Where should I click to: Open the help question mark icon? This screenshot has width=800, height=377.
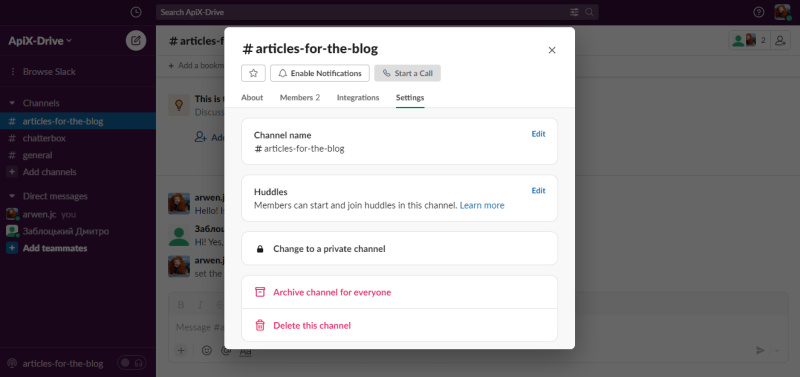click(x=759, y=12)
